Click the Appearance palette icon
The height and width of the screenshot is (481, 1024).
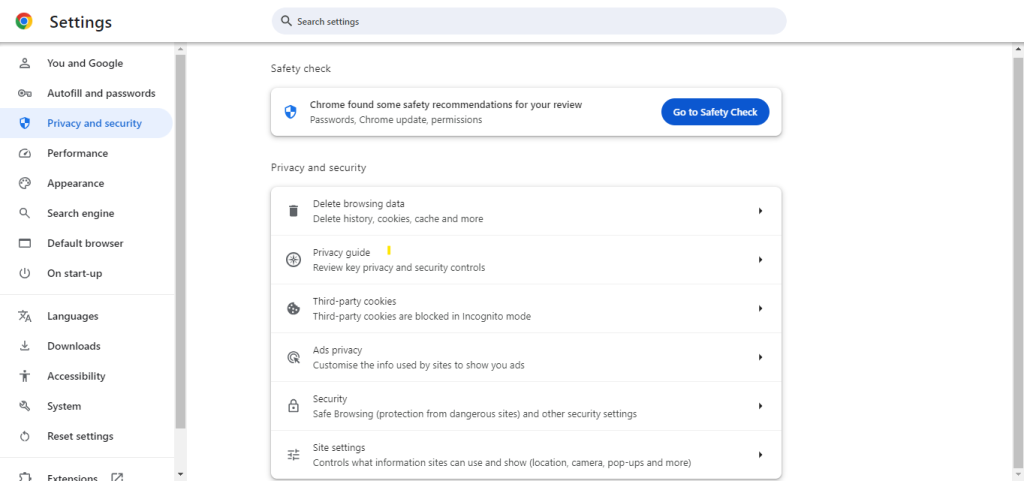click(25, 183)
